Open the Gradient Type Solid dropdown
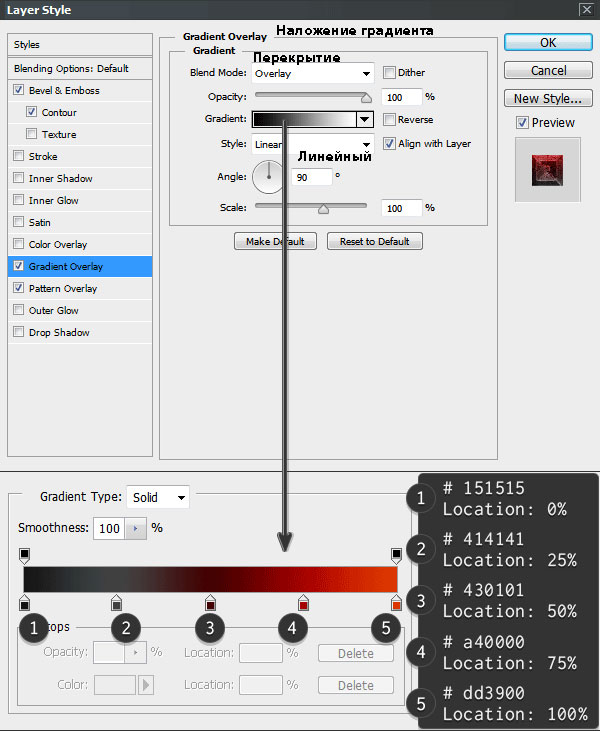Image resolution: width=600 pixels, height=731 pixels. coord(158,497)
